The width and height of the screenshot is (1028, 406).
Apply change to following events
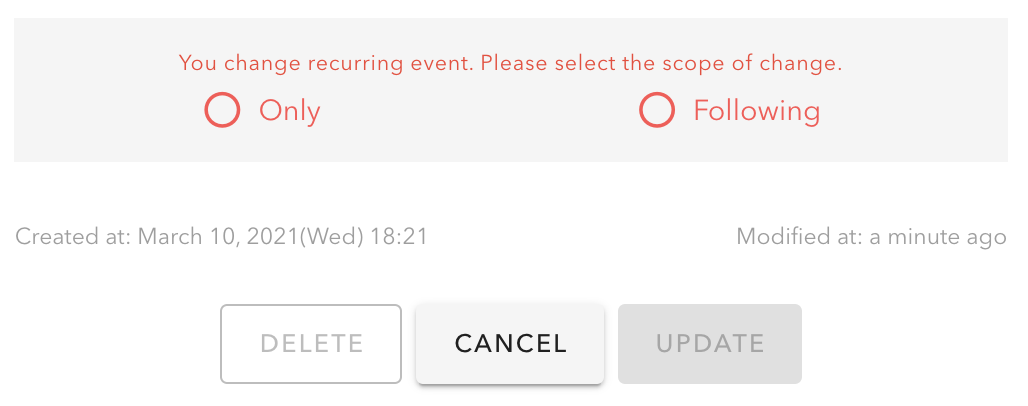[x=657, y=110]
